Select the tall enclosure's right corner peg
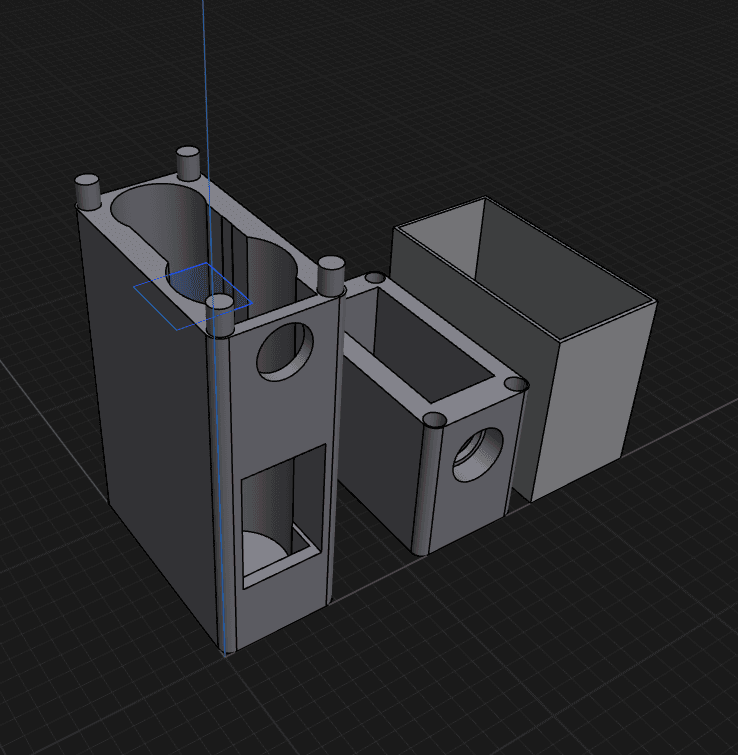Screen dimensions: 738x755 pyautogui.click(x=331, y=275)
